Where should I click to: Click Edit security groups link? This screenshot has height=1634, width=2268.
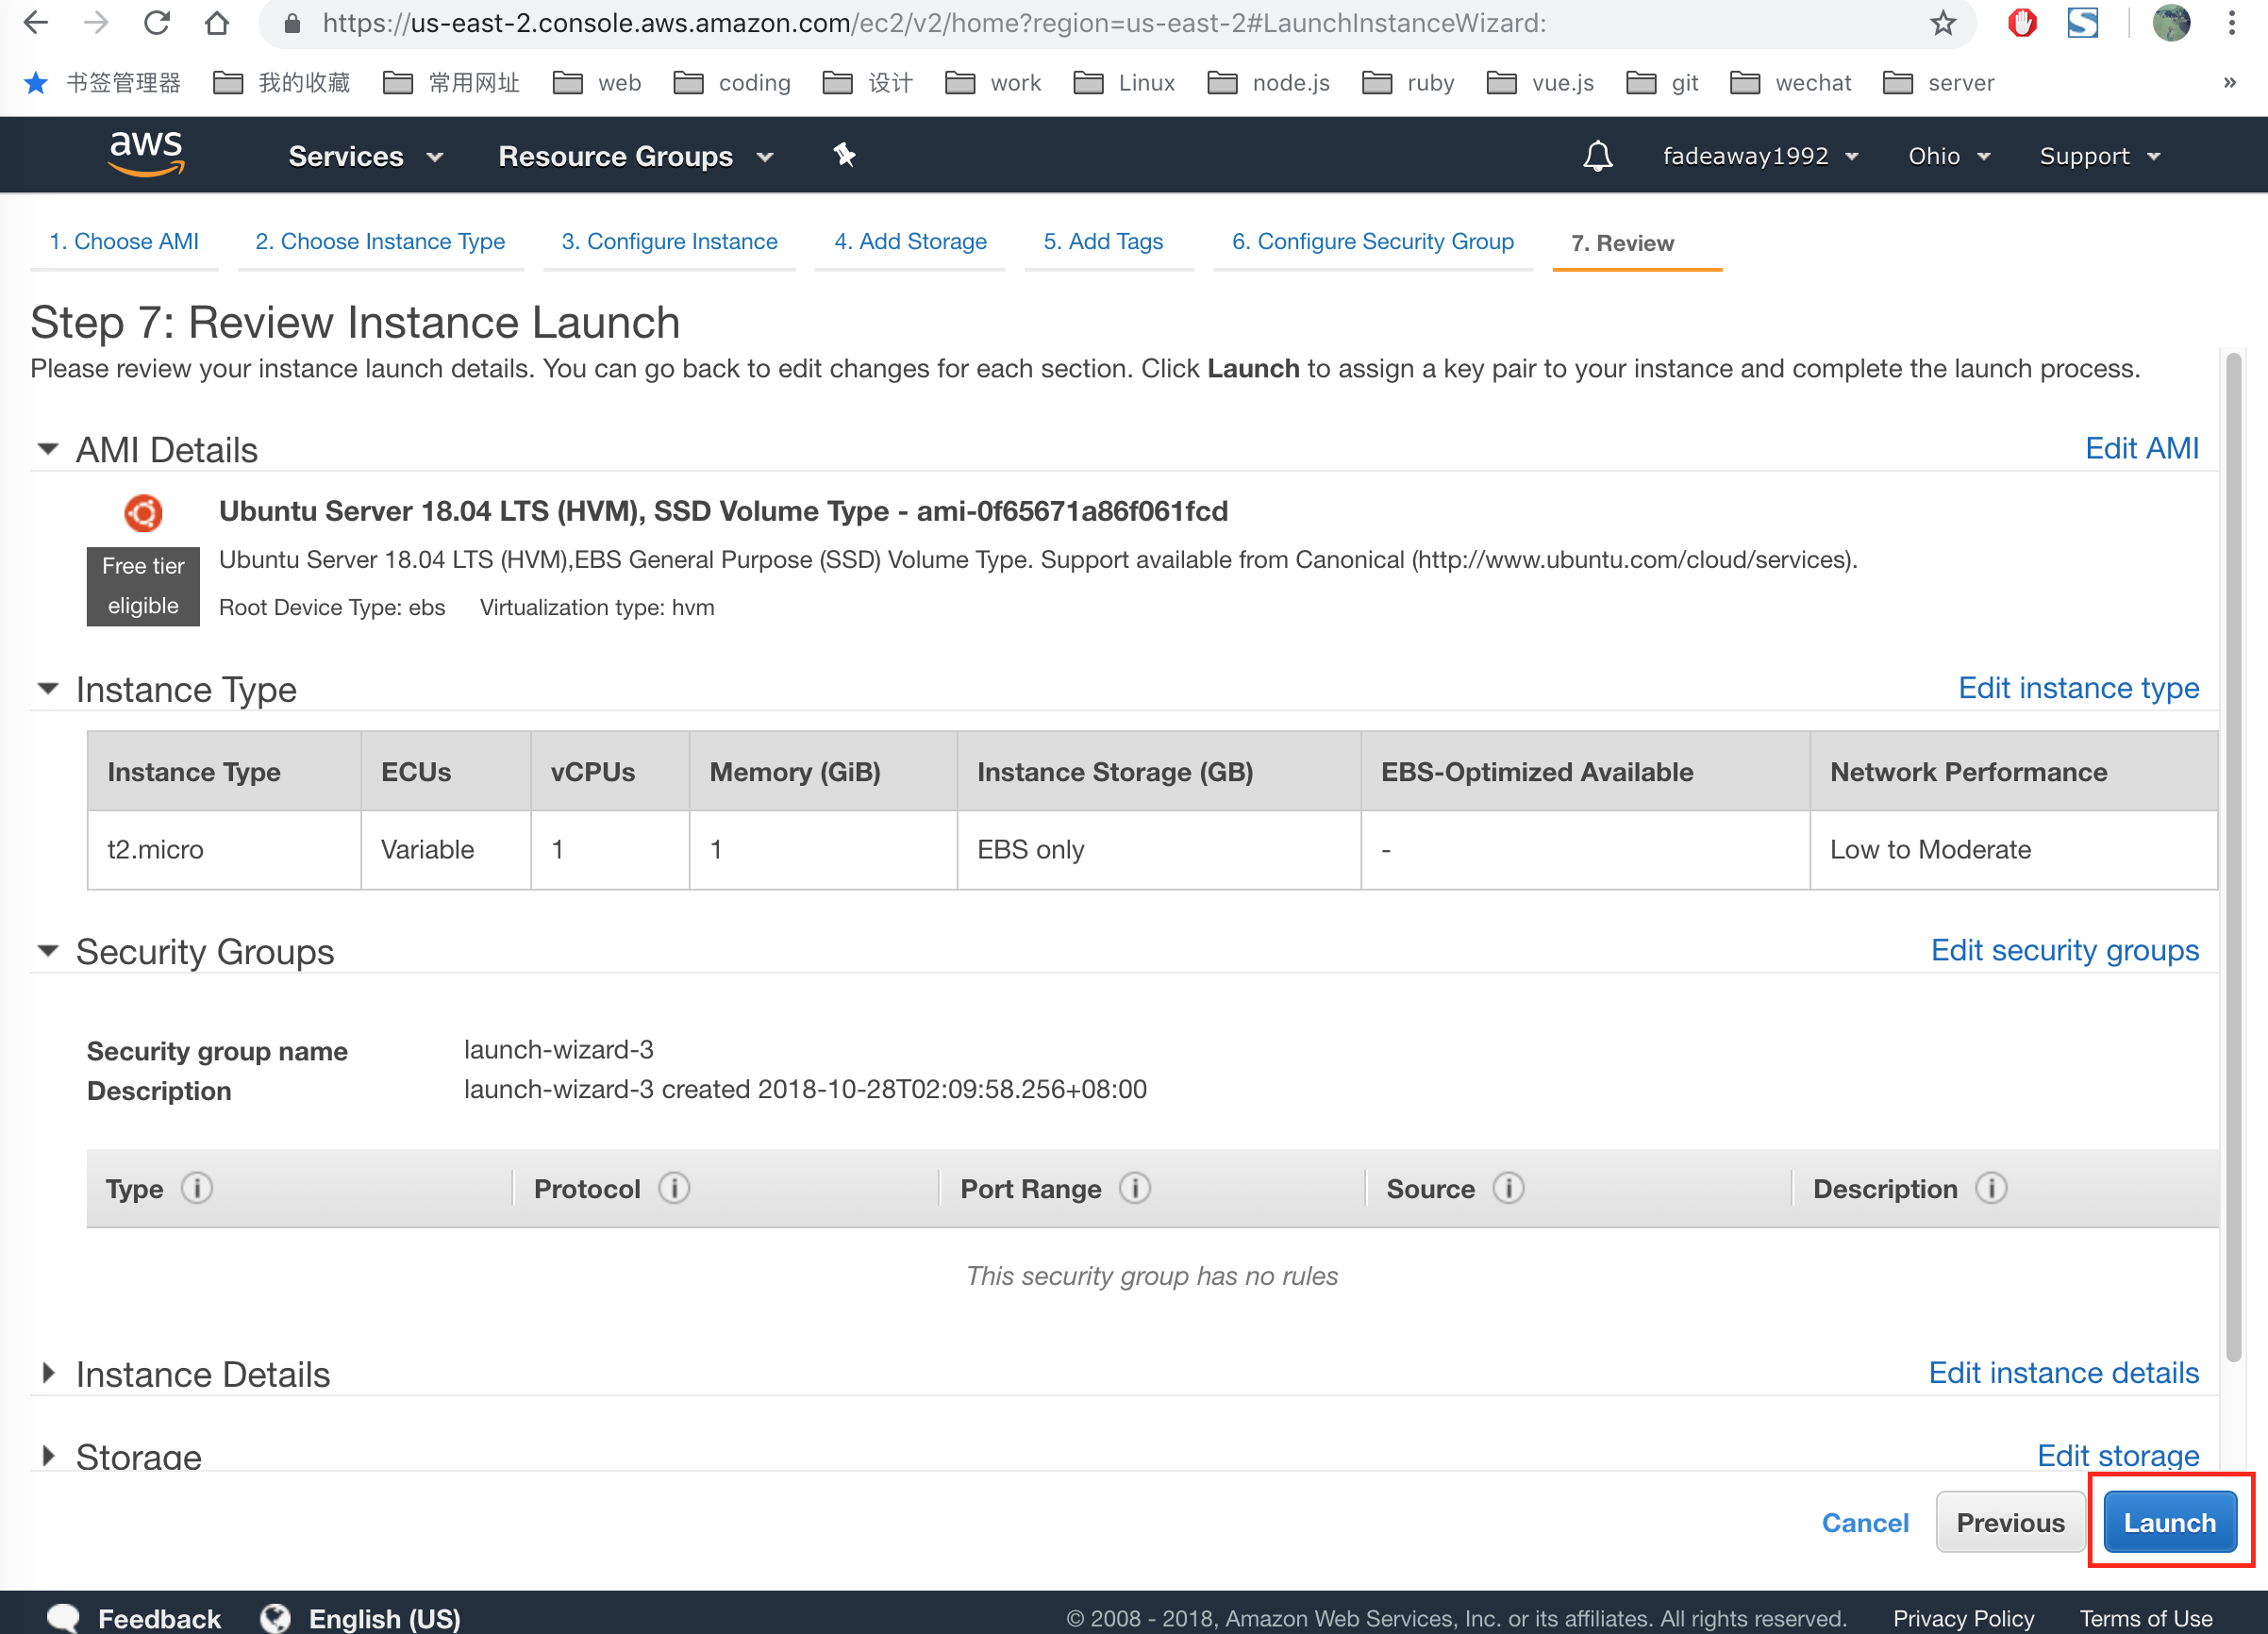click(2064, 950)
